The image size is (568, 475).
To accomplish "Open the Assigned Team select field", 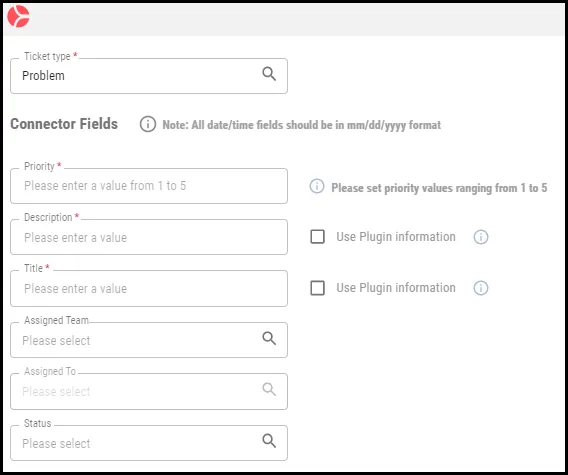I will 149,340.
